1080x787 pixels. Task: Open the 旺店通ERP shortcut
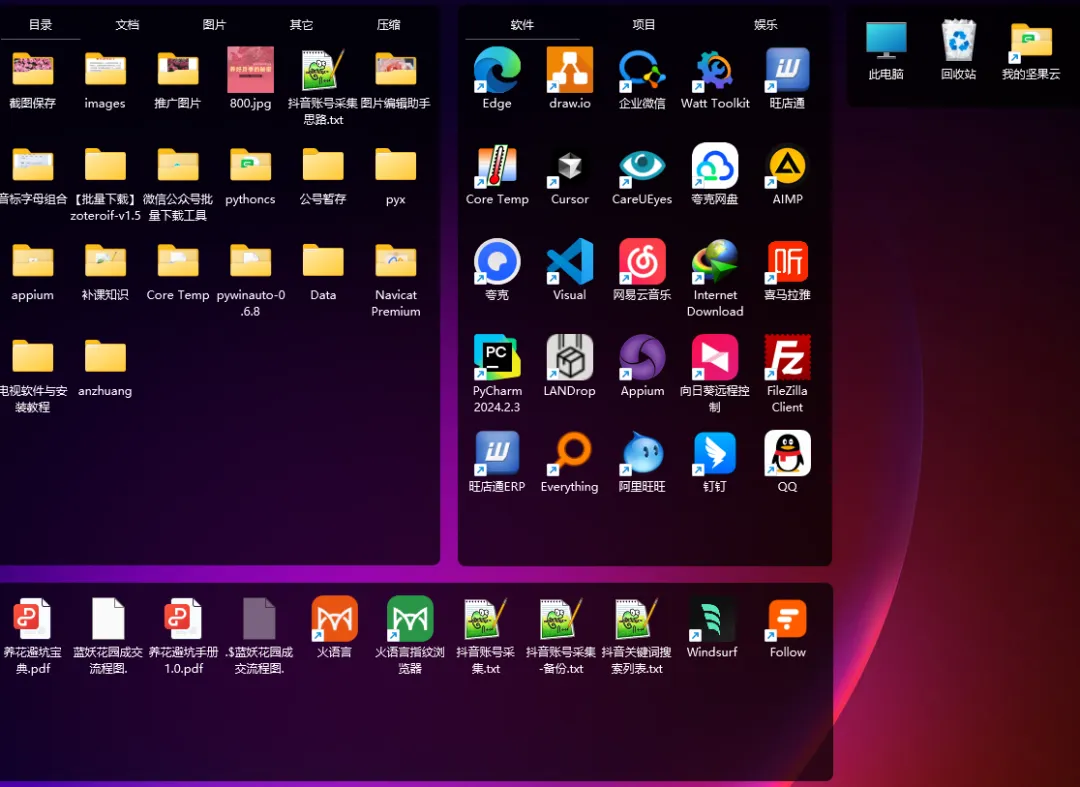click(497, 452)
